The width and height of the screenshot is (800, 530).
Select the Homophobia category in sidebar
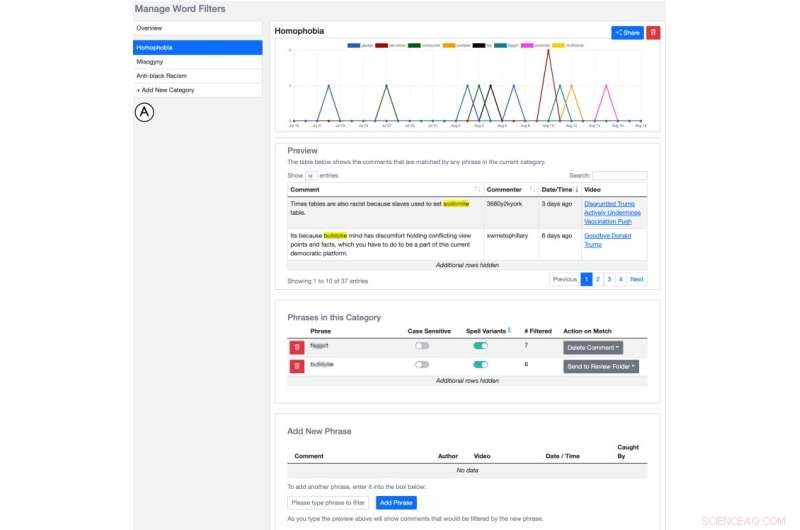[x=197, y=47]
